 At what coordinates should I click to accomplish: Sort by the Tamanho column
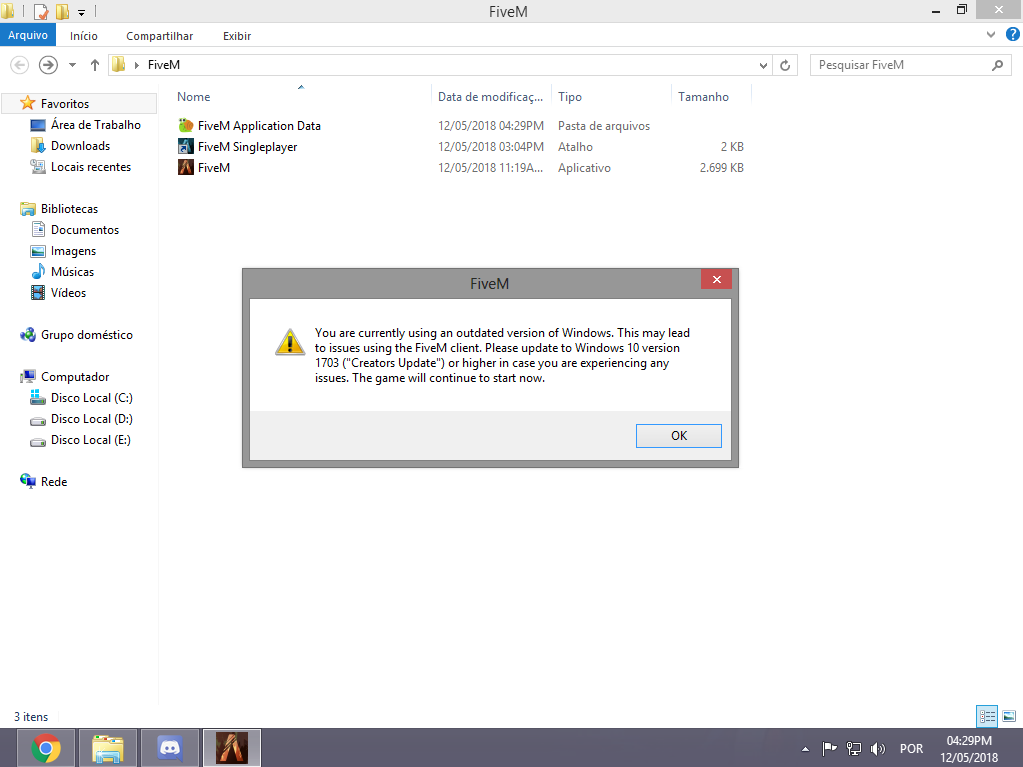coord(703,97)
